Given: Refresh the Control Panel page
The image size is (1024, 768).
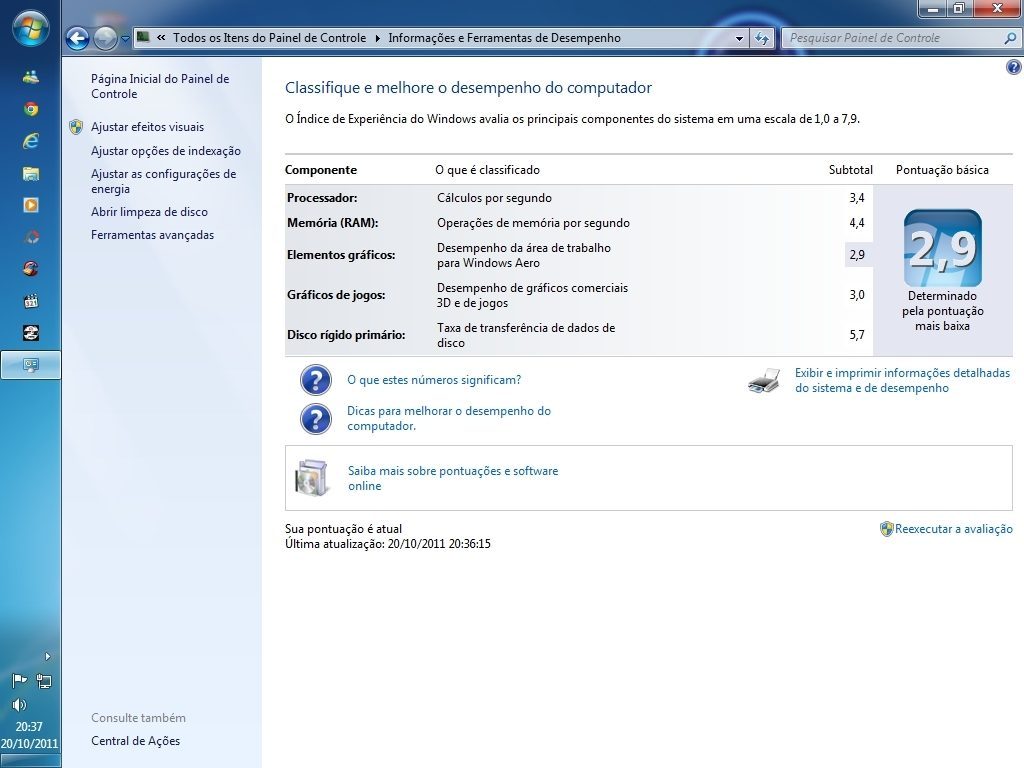Looking at the screenshot, I should click(x=761, y=39).
